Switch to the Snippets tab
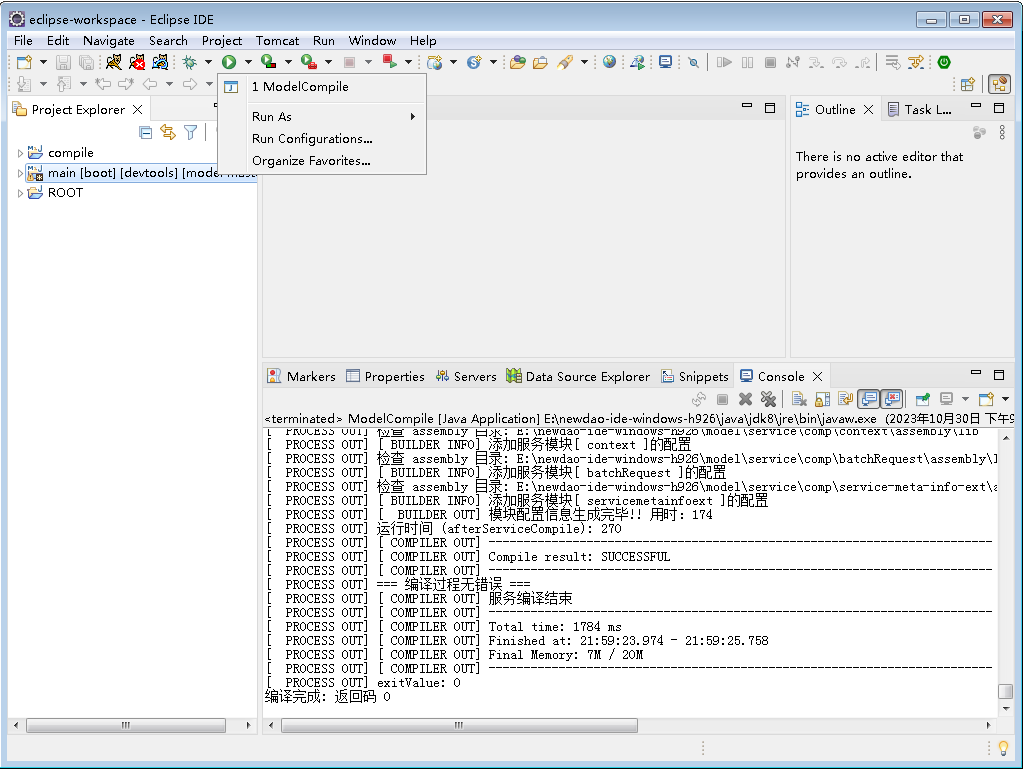The height and width of the screenshot is (770, 1023). pos(695,377)
